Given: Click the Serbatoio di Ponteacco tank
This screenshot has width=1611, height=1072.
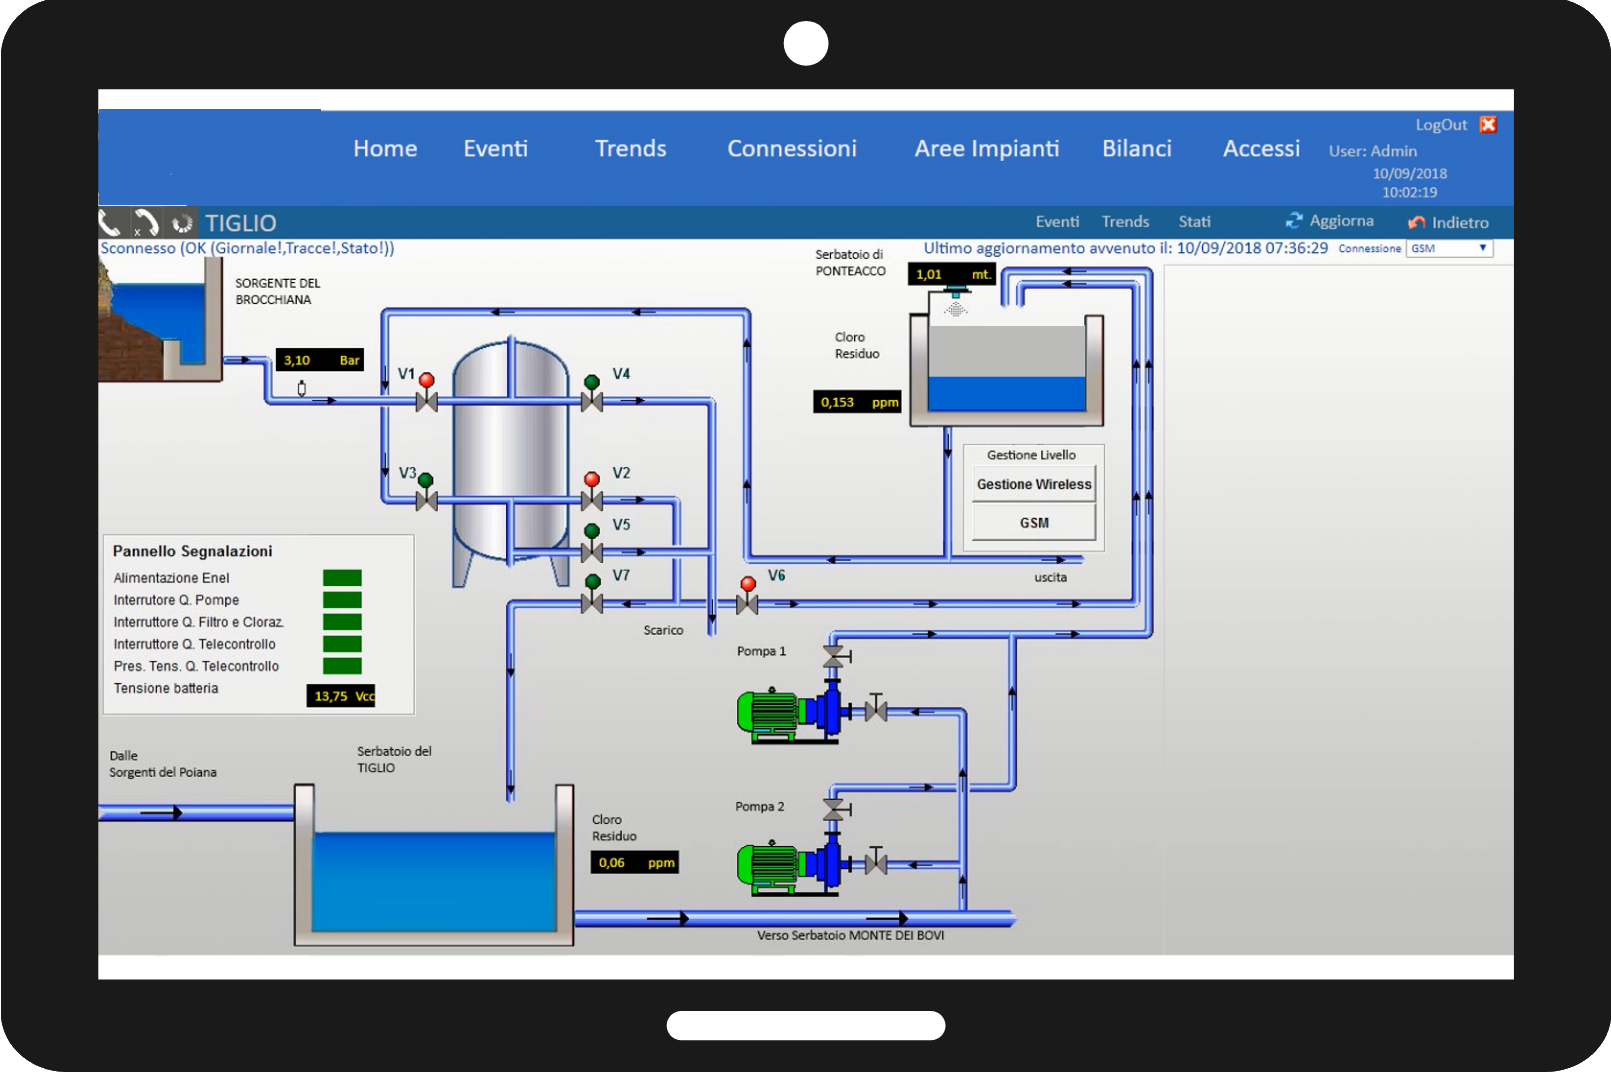Looking at the screenshot, I should [1006, 370].
